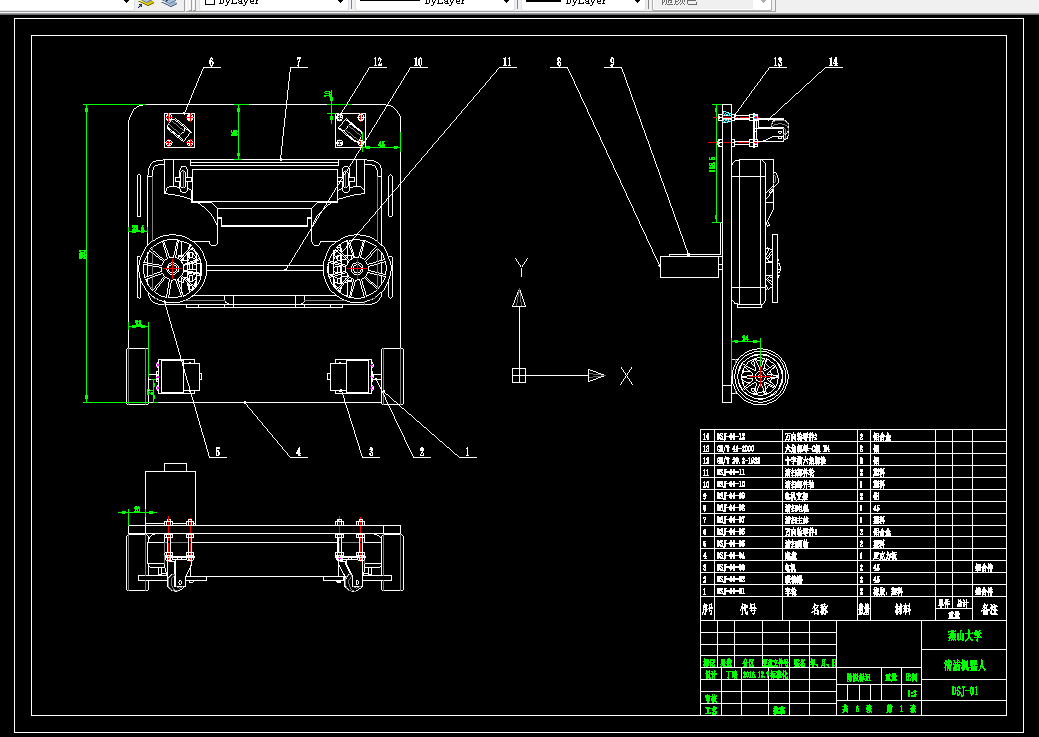
Task: Select leader callout number 2 below top view
Action: [x=421, y=452]
